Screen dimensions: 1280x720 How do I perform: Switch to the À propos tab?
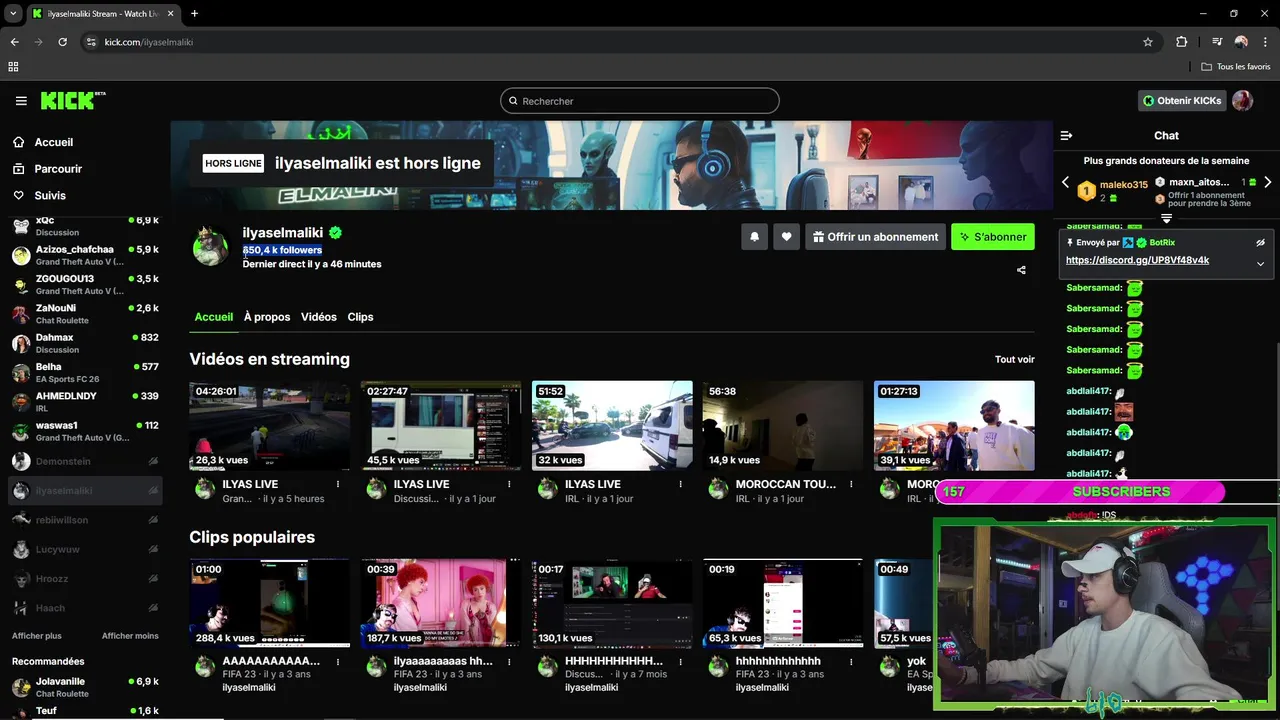tap(267, 317)
